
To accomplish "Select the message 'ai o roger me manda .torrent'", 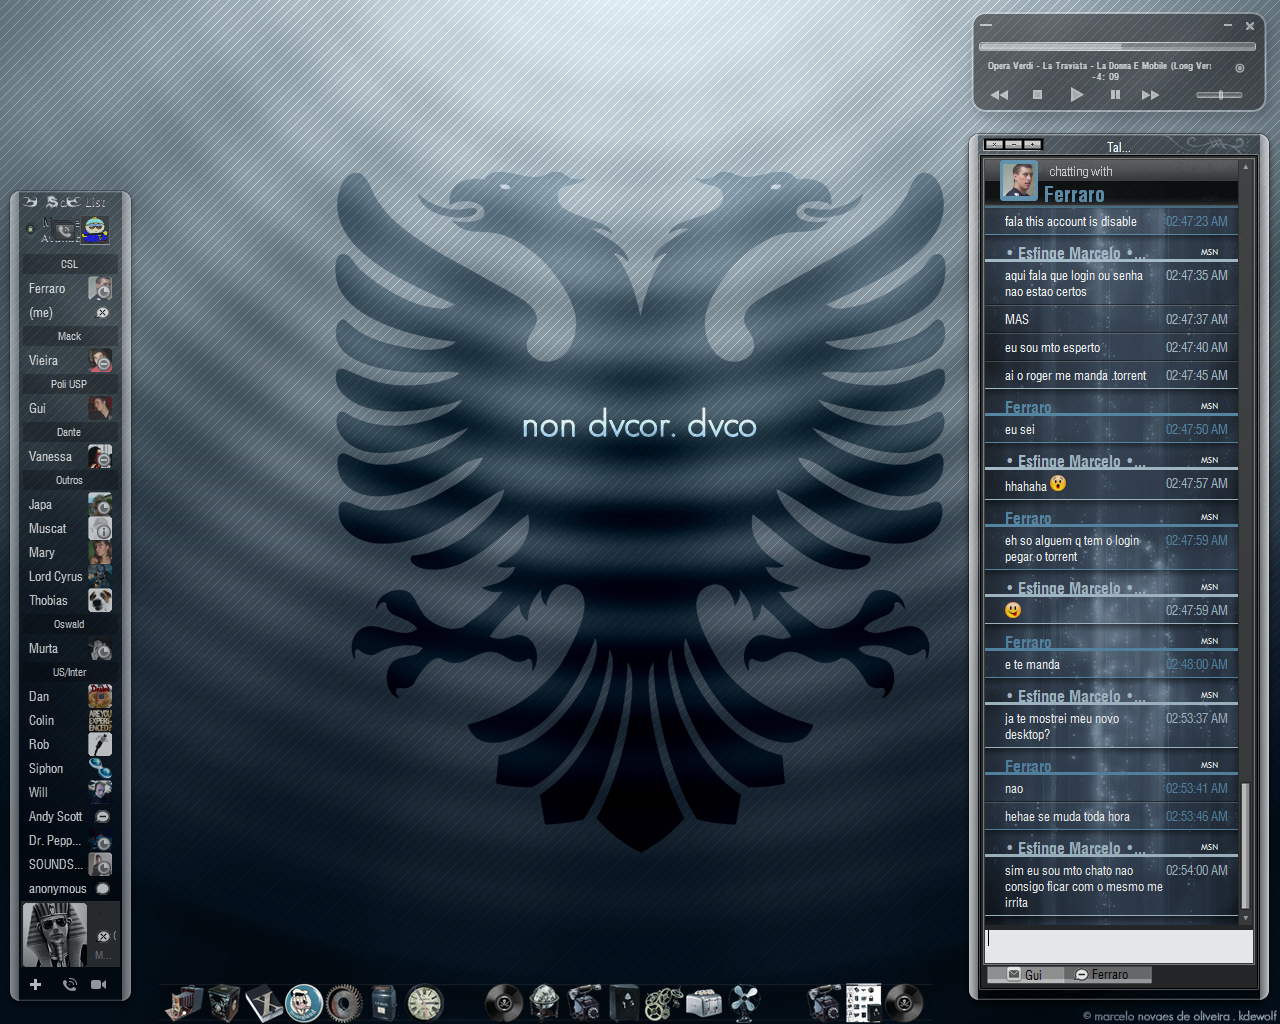I will click(x=1111, y=376).
